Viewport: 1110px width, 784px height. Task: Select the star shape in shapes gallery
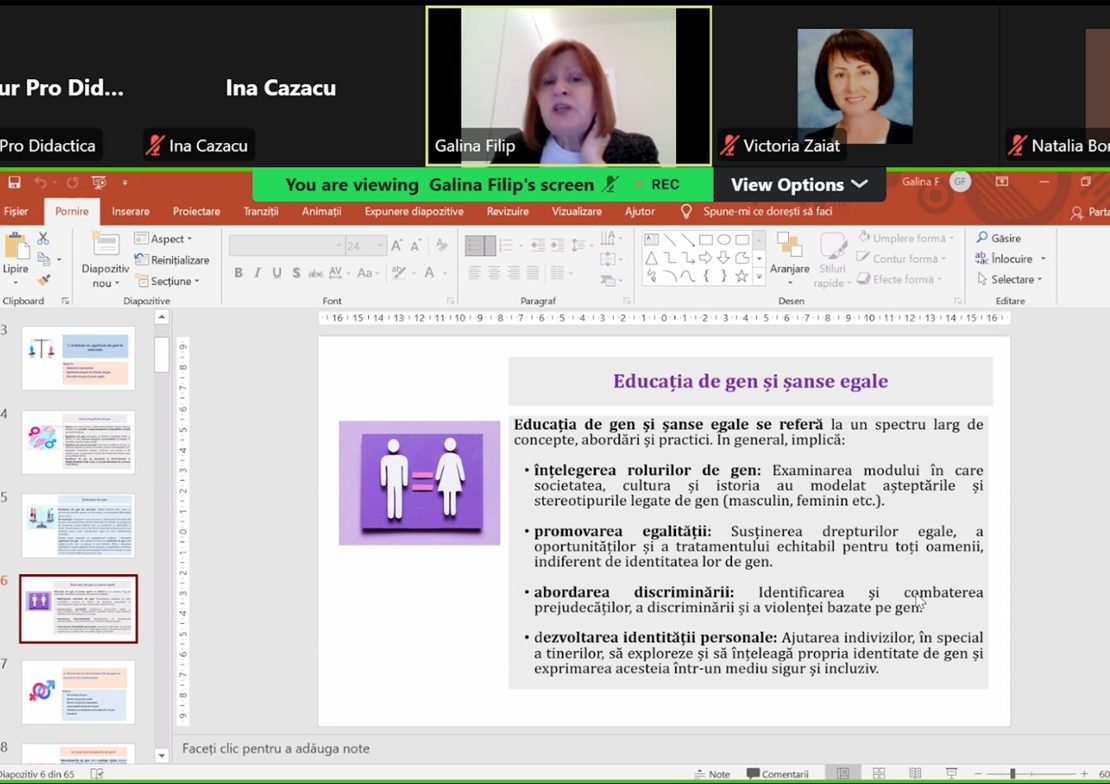point(741,275)
